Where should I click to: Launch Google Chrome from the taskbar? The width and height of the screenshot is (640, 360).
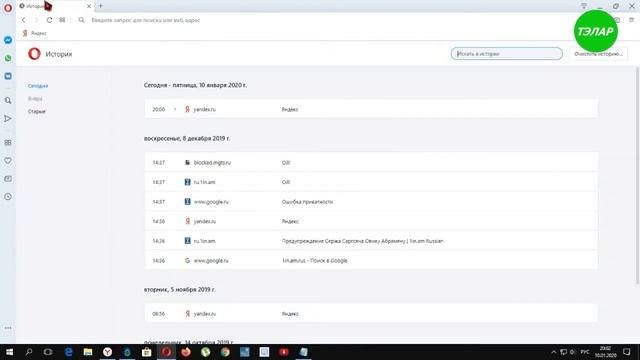[225, 352]
